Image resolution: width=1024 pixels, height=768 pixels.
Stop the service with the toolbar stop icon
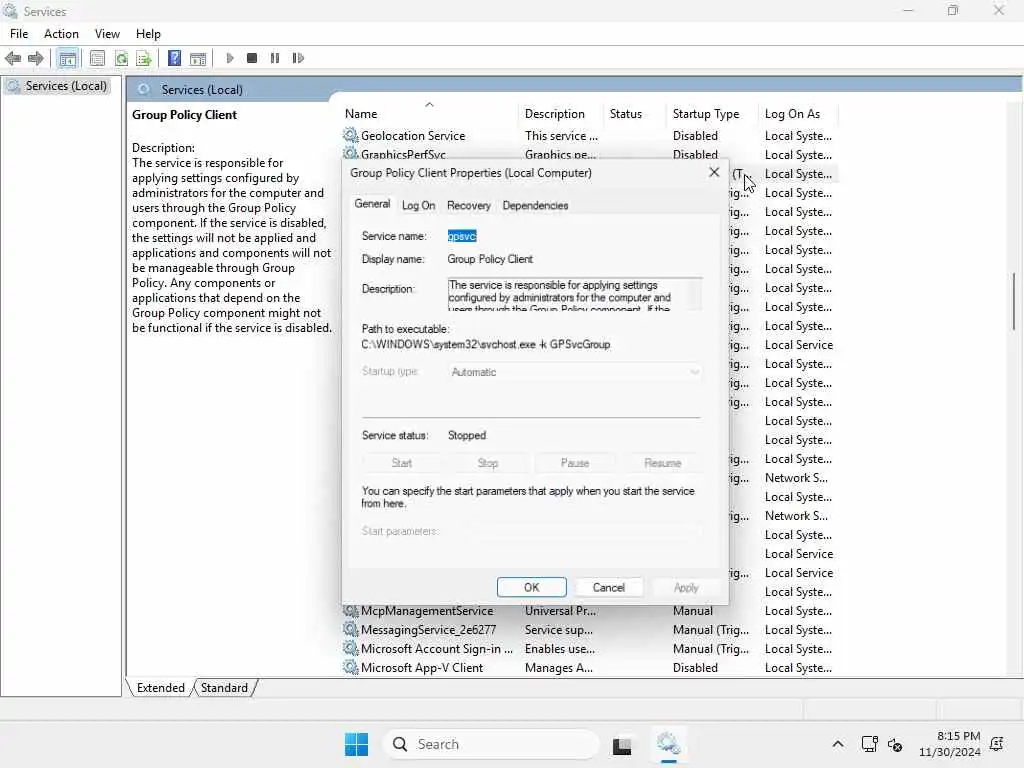(x=252, y=58)
